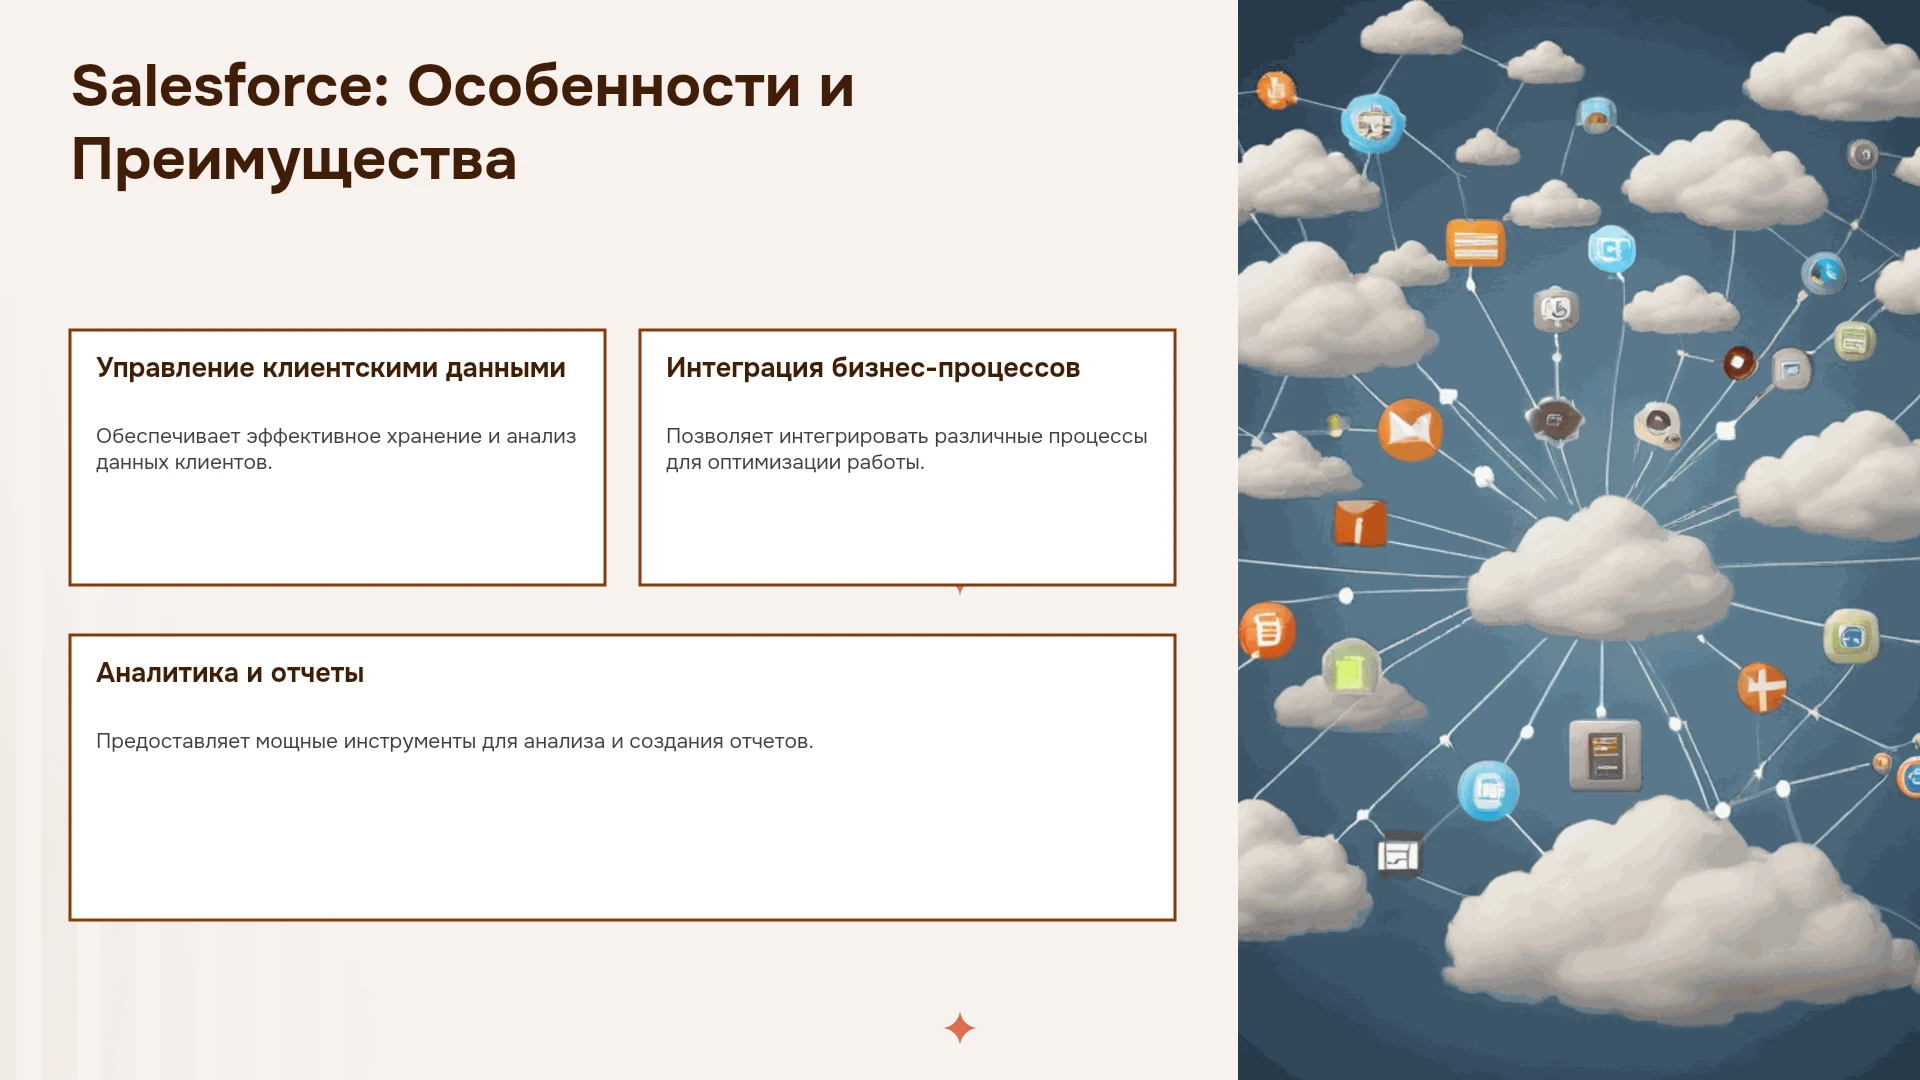Click the small arrow marker under Интеграция card
The image size is (1920, 1080).
click(960, 590)
